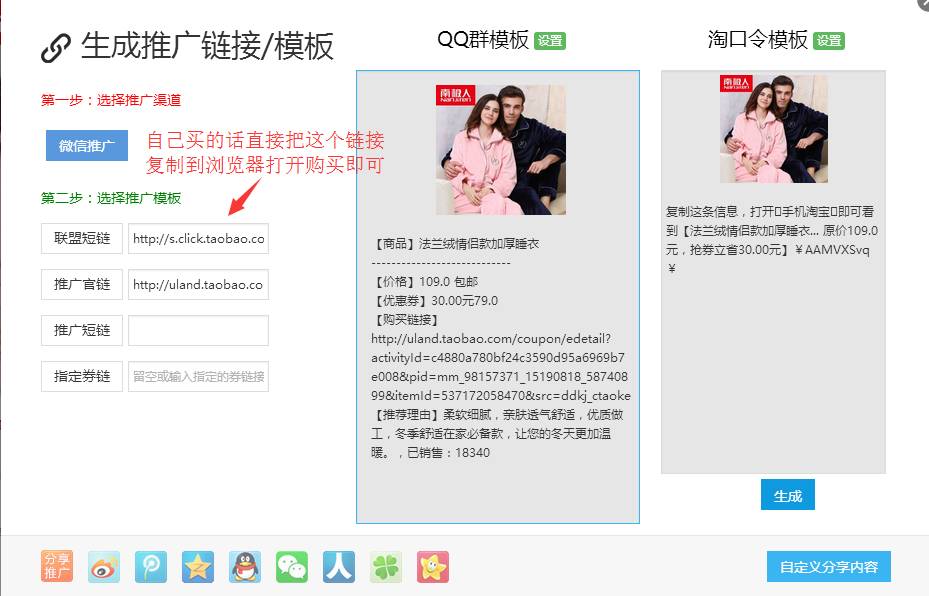Click the QZone star share icon
Viewport: 929px width, 596px height.
point(198,567)
